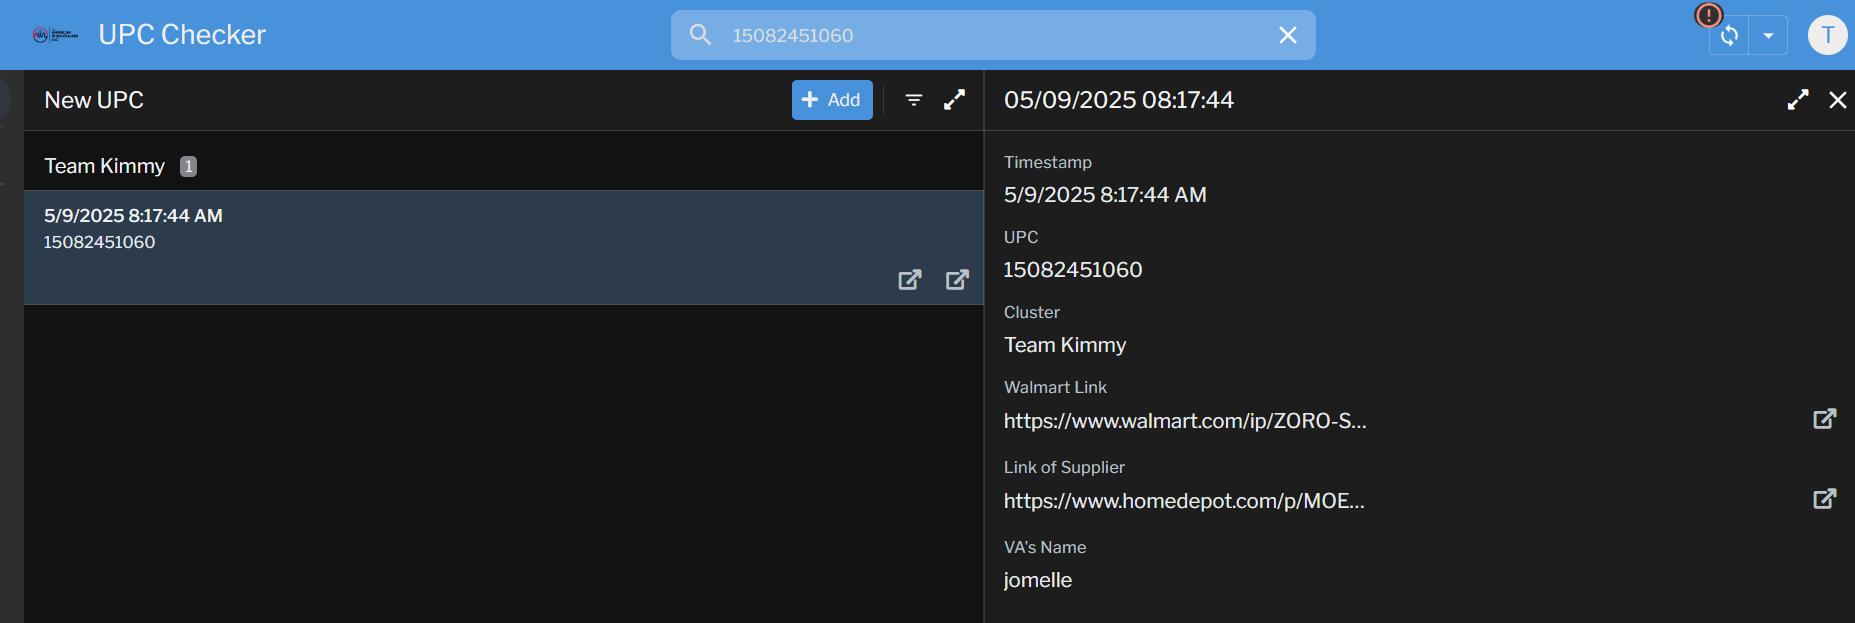
Task: Open the user avatar T menu
Action: coord(1827,35)
